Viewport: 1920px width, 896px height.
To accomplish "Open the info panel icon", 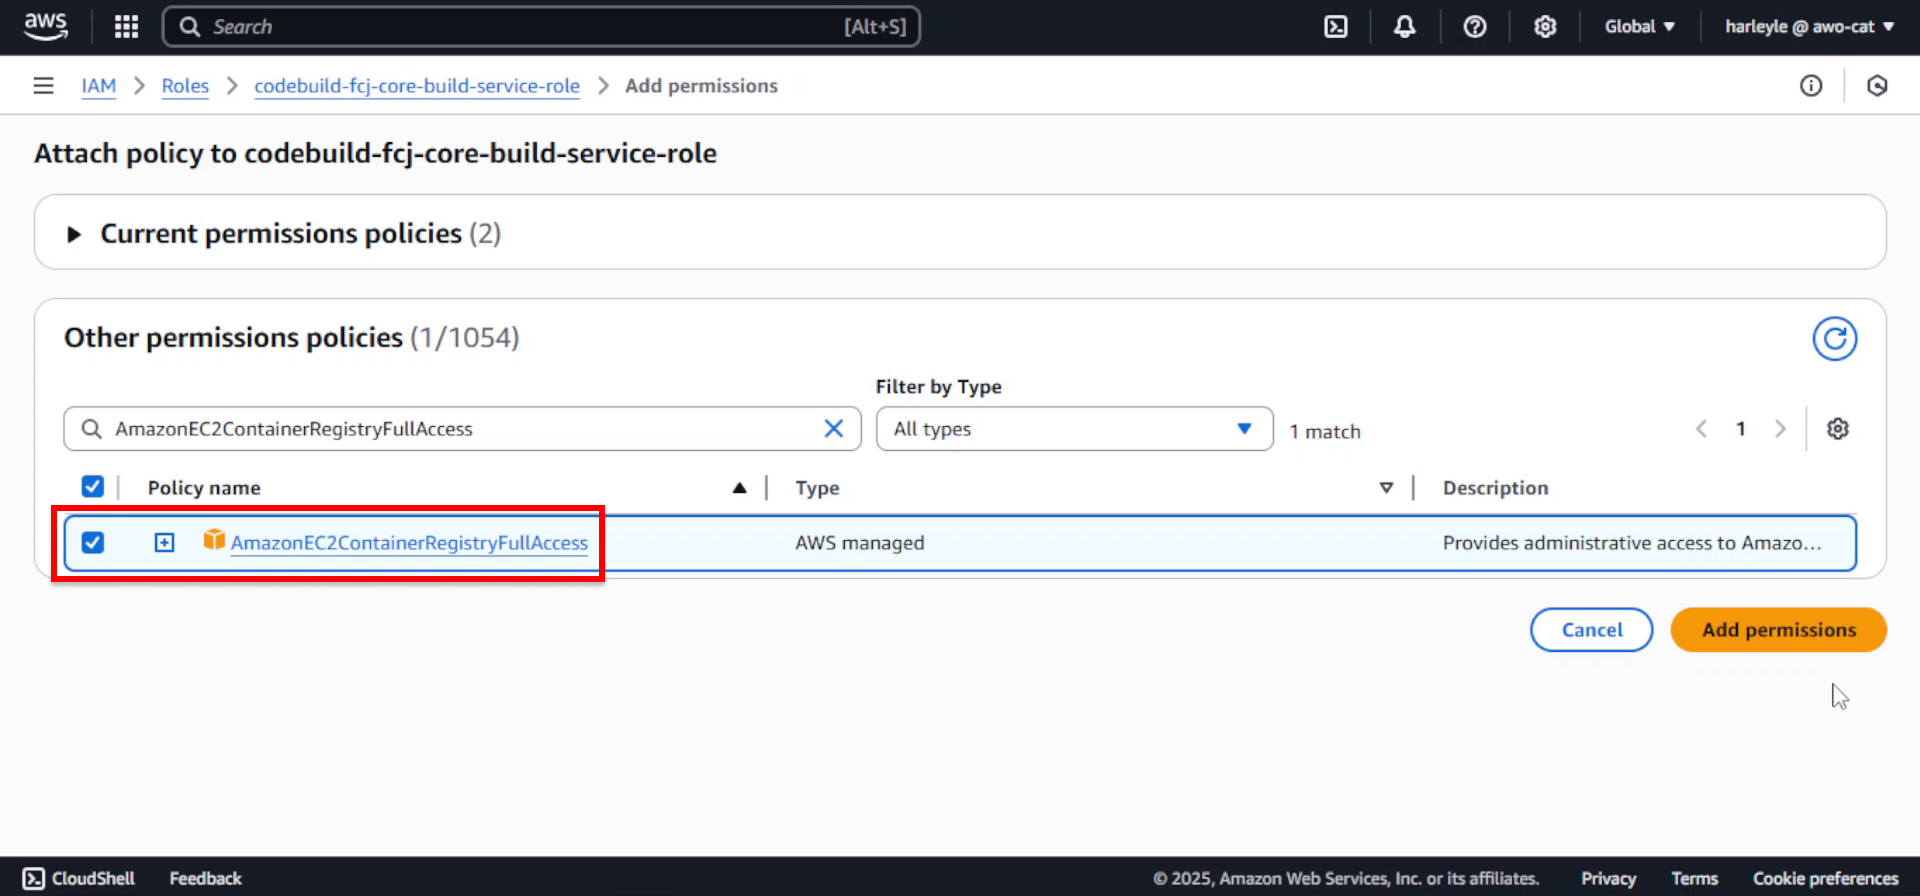I will pos(1811,86).
